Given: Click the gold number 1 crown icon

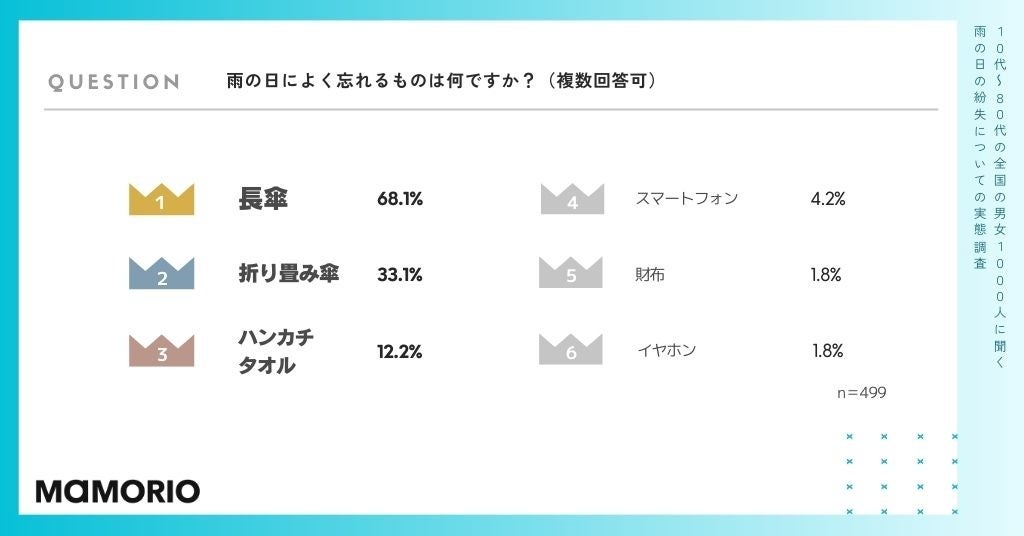Looking at the screenshot, I should (x=161, y=200).
